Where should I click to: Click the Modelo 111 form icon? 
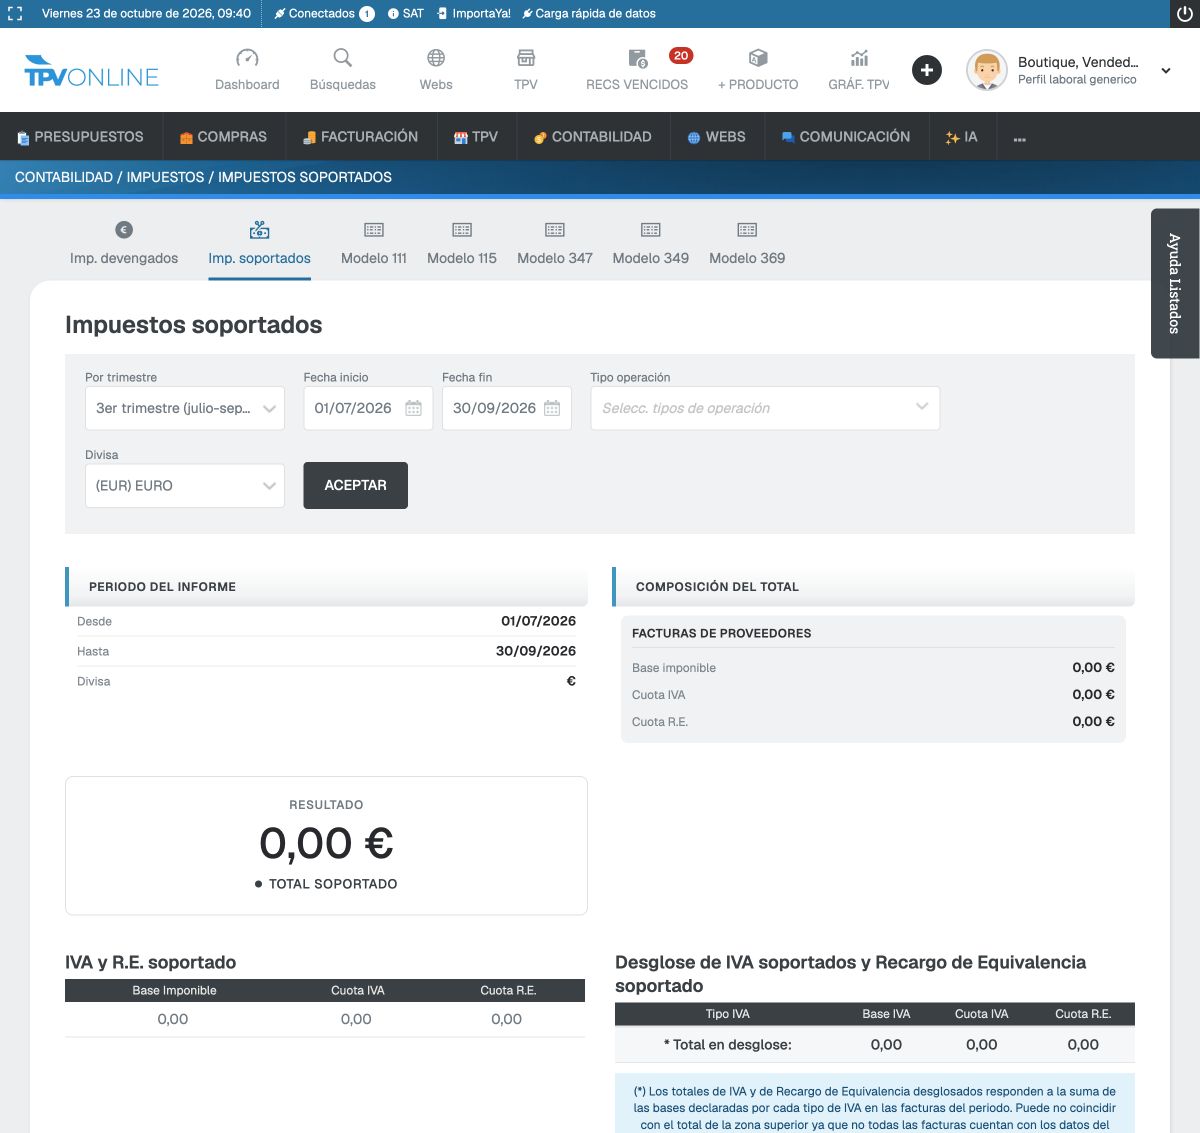[374, 230]
